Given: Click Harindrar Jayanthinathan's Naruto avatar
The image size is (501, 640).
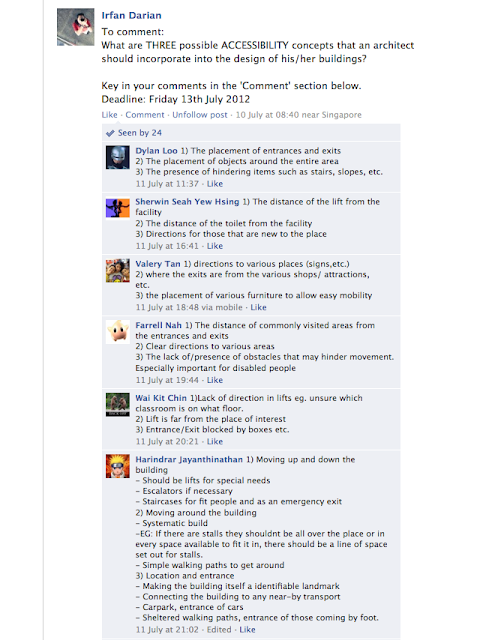Looking at the screenshot, I should 118,466.
